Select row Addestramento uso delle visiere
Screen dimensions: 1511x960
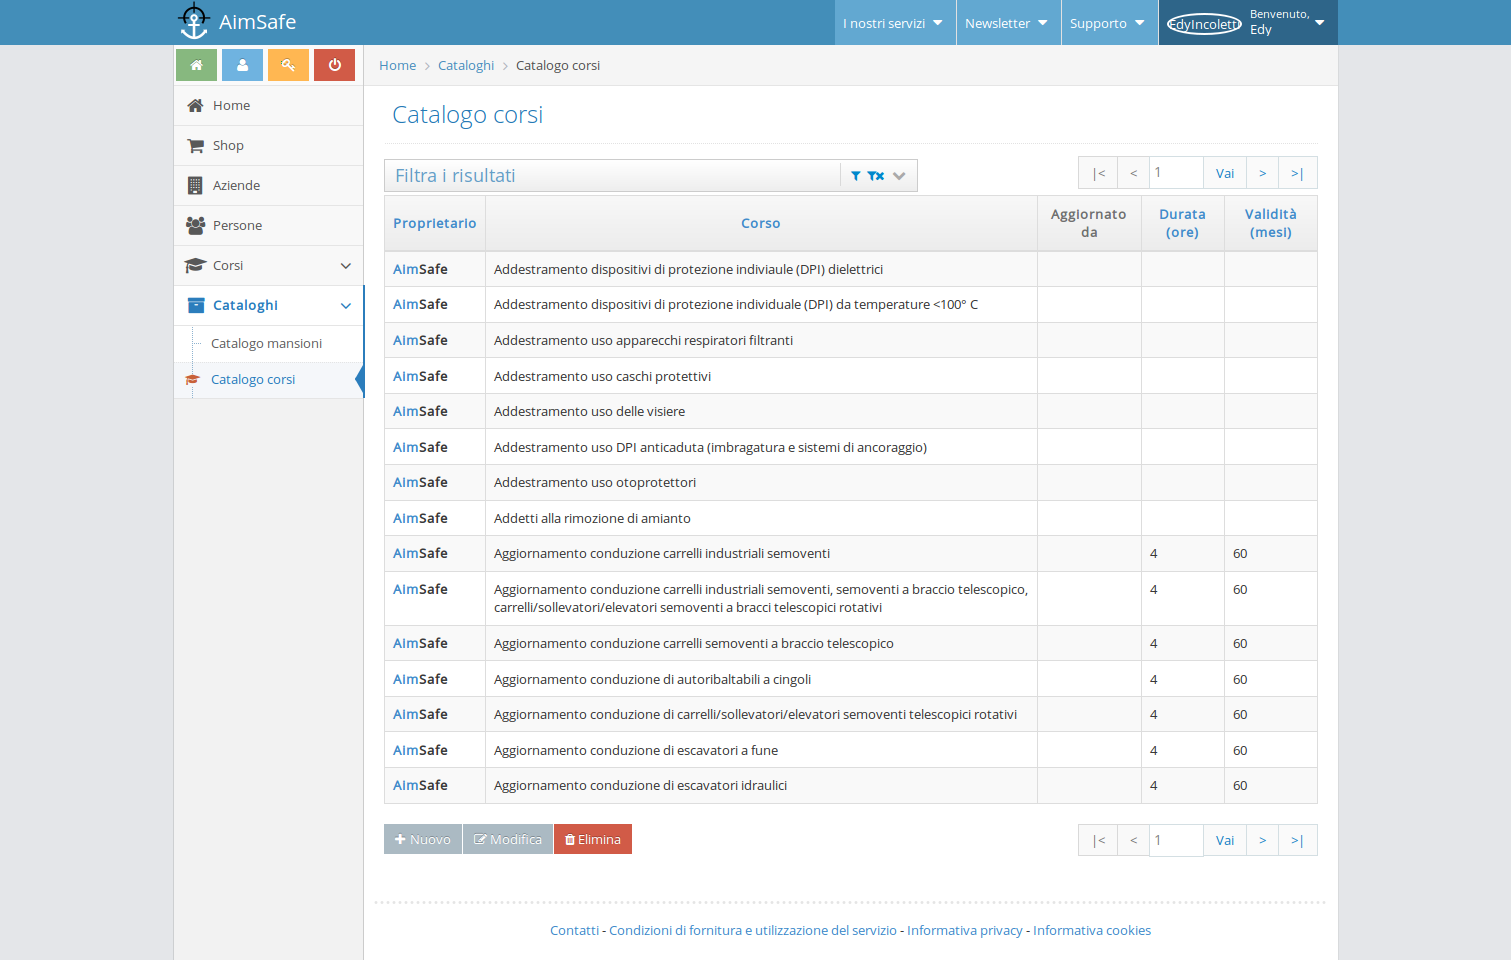[x=850, y=412]
